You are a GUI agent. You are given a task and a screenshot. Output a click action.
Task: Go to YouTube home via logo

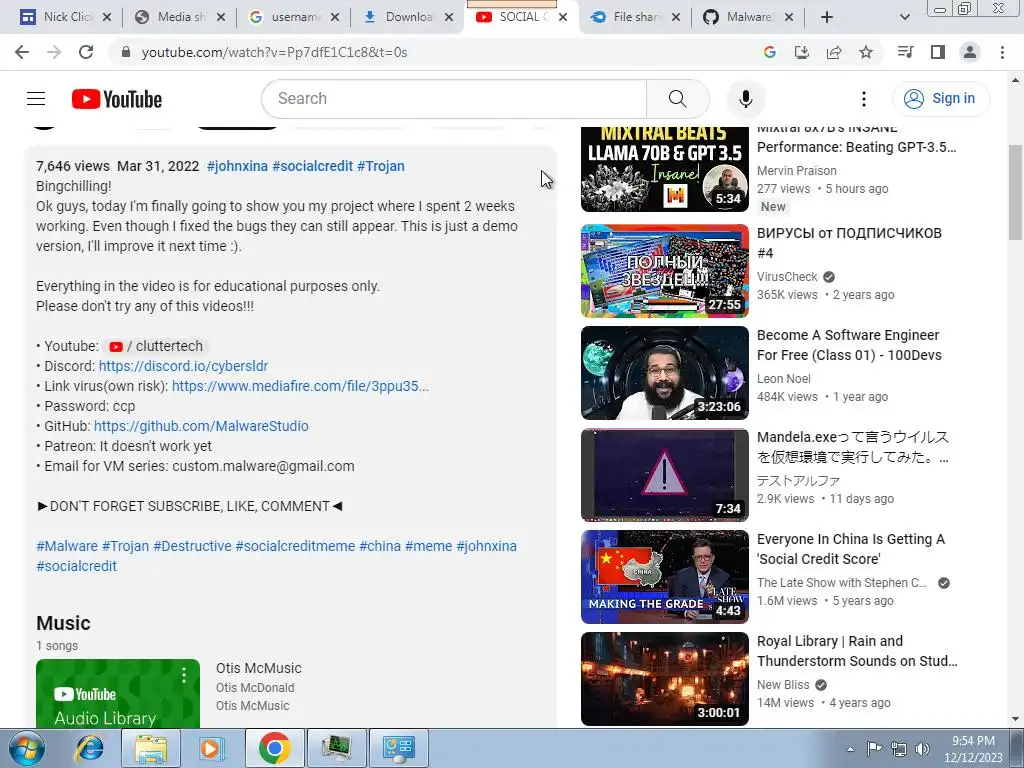tap(117, 99)
